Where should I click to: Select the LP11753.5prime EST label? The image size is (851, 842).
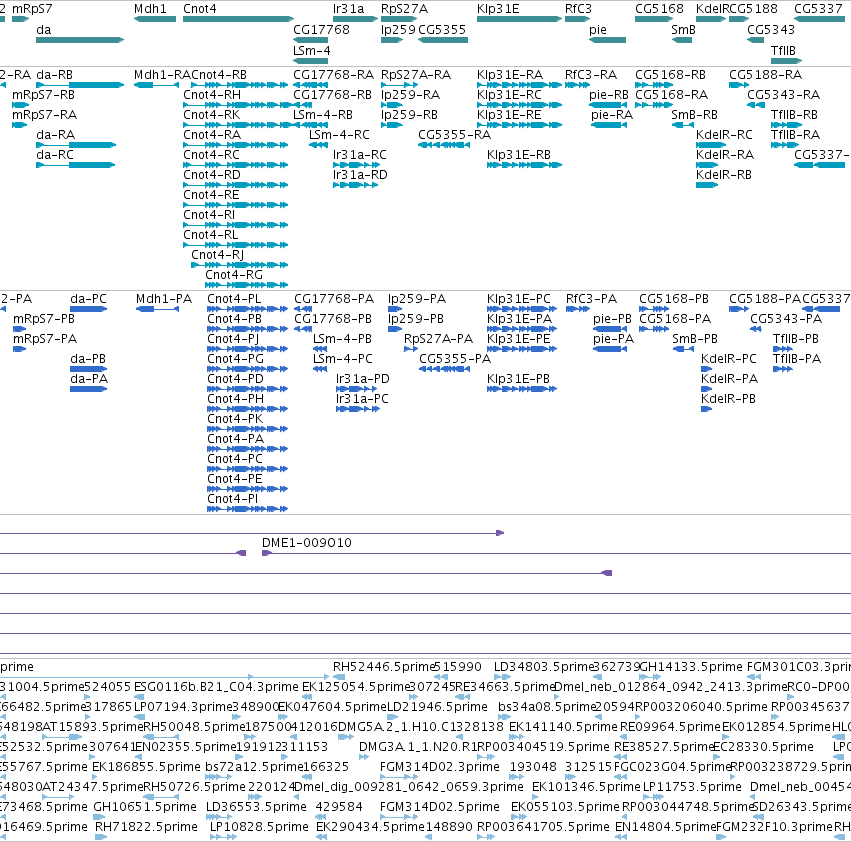click(692, 786)
